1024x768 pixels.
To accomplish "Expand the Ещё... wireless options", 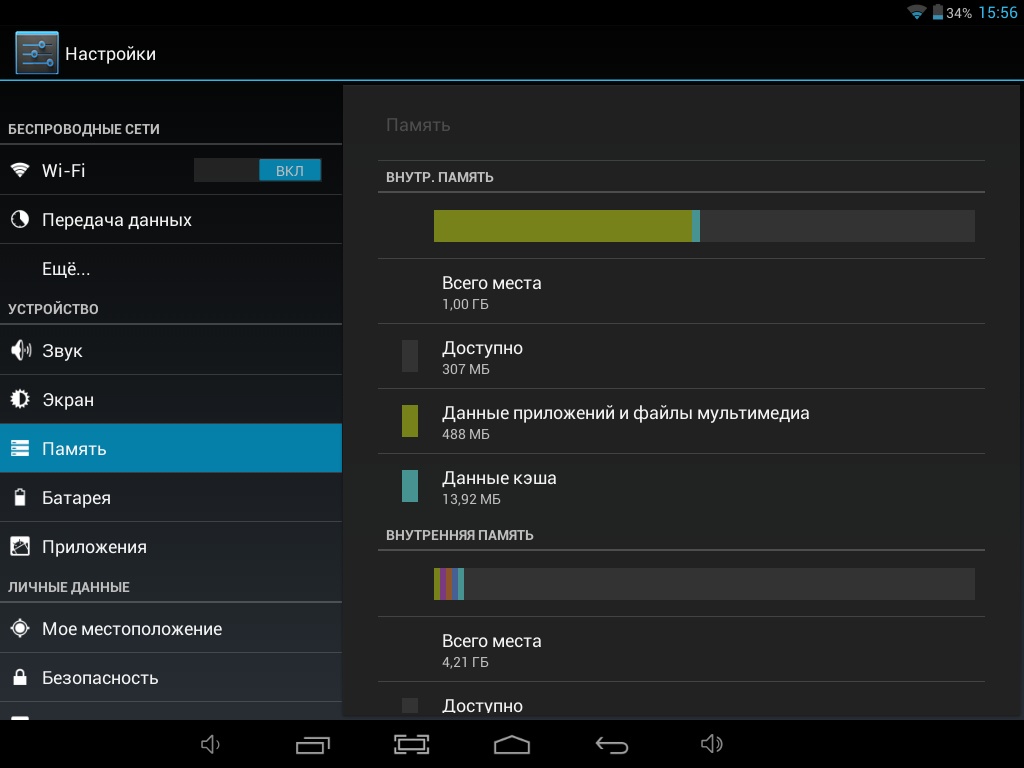I will 66,269.
